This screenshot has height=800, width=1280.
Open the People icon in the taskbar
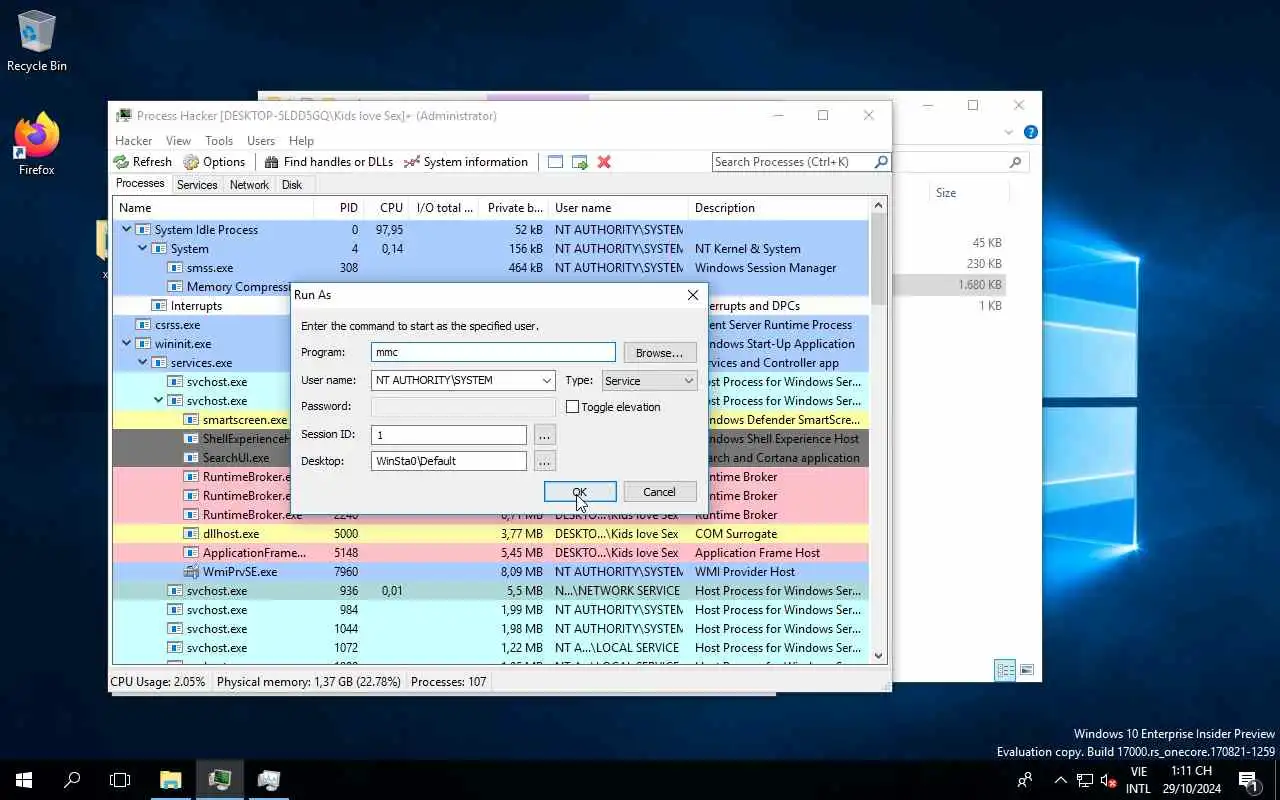1025,780
